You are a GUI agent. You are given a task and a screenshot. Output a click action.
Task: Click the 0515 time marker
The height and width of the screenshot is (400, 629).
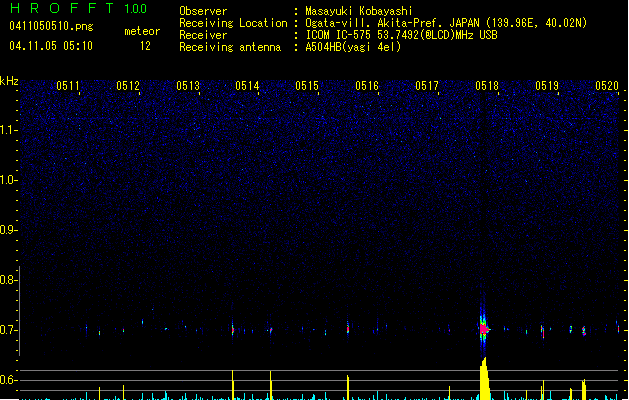[307, 87]
